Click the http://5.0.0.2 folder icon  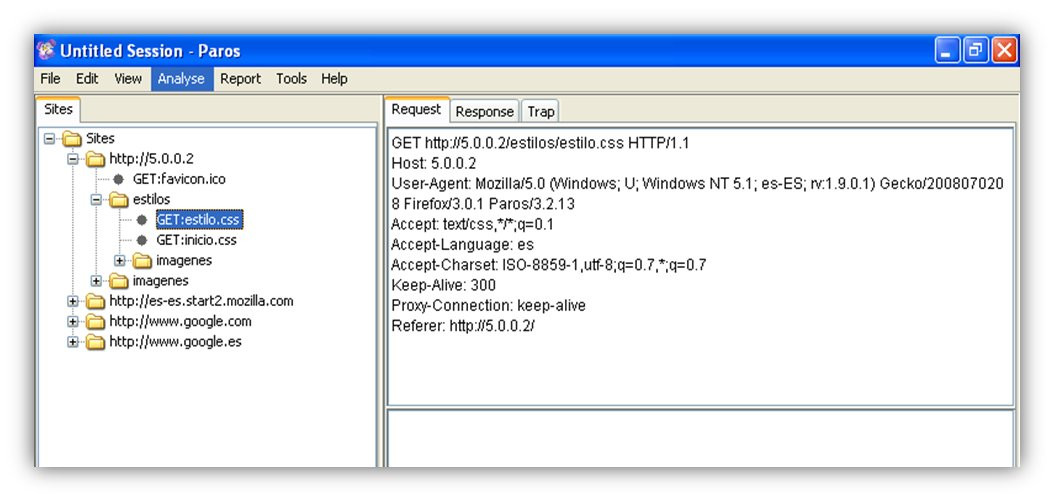pyautogui.click(x=95, y=159)
